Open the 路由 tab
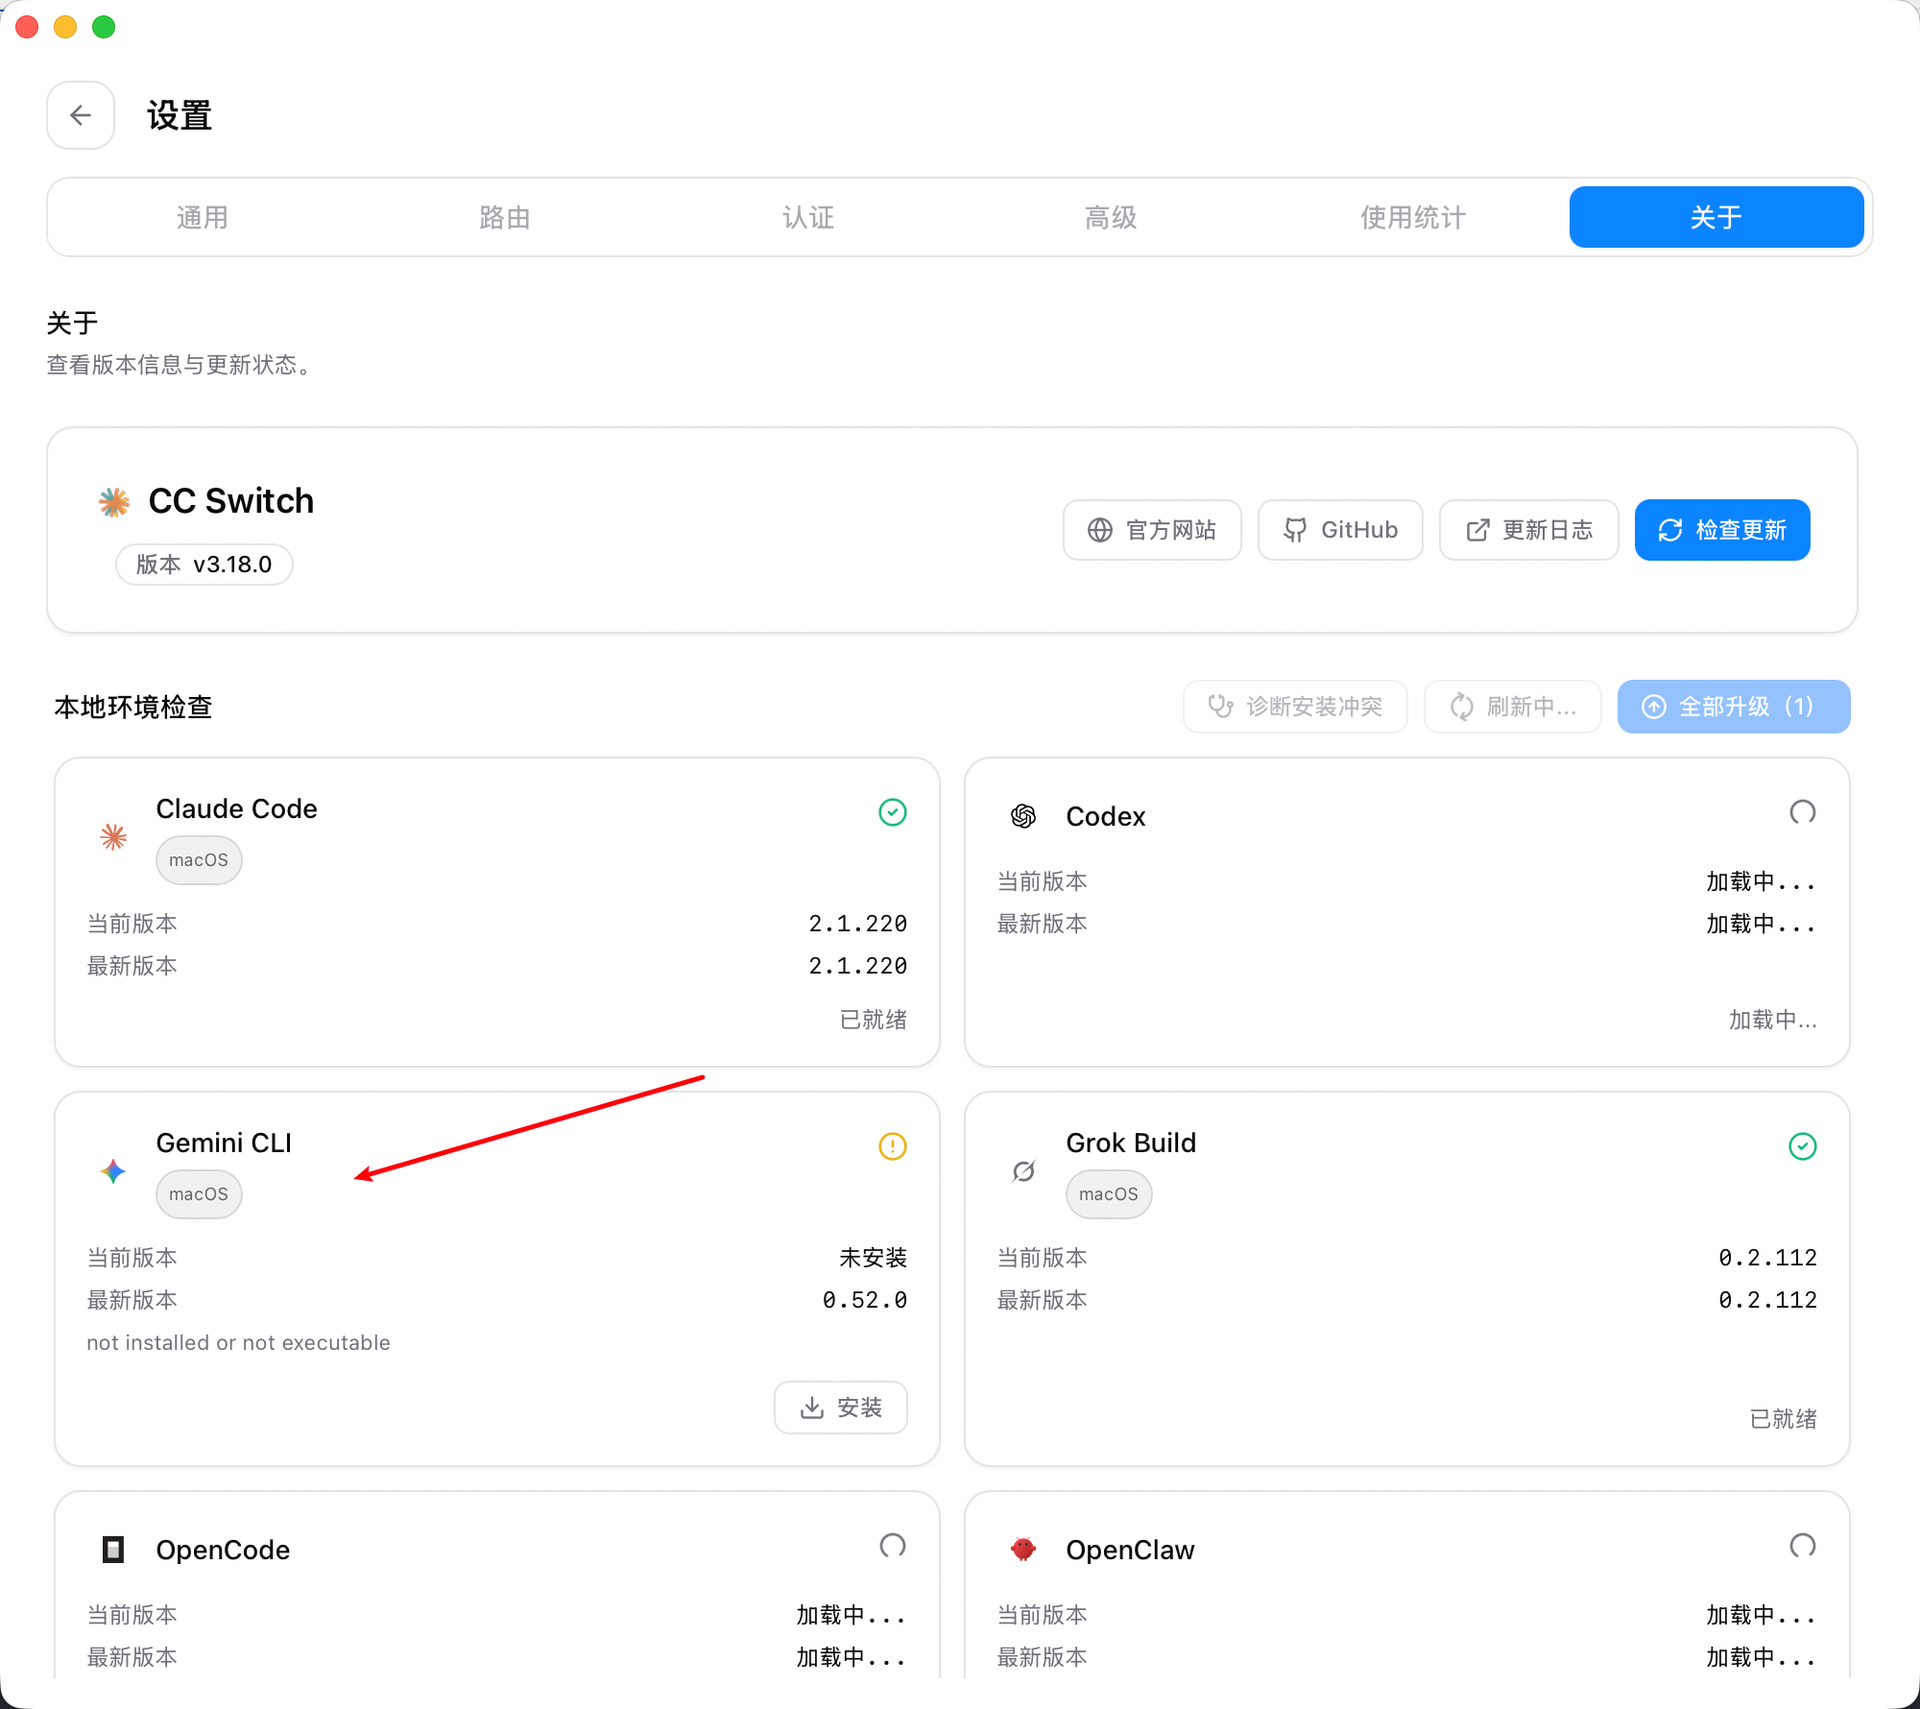 505,217
